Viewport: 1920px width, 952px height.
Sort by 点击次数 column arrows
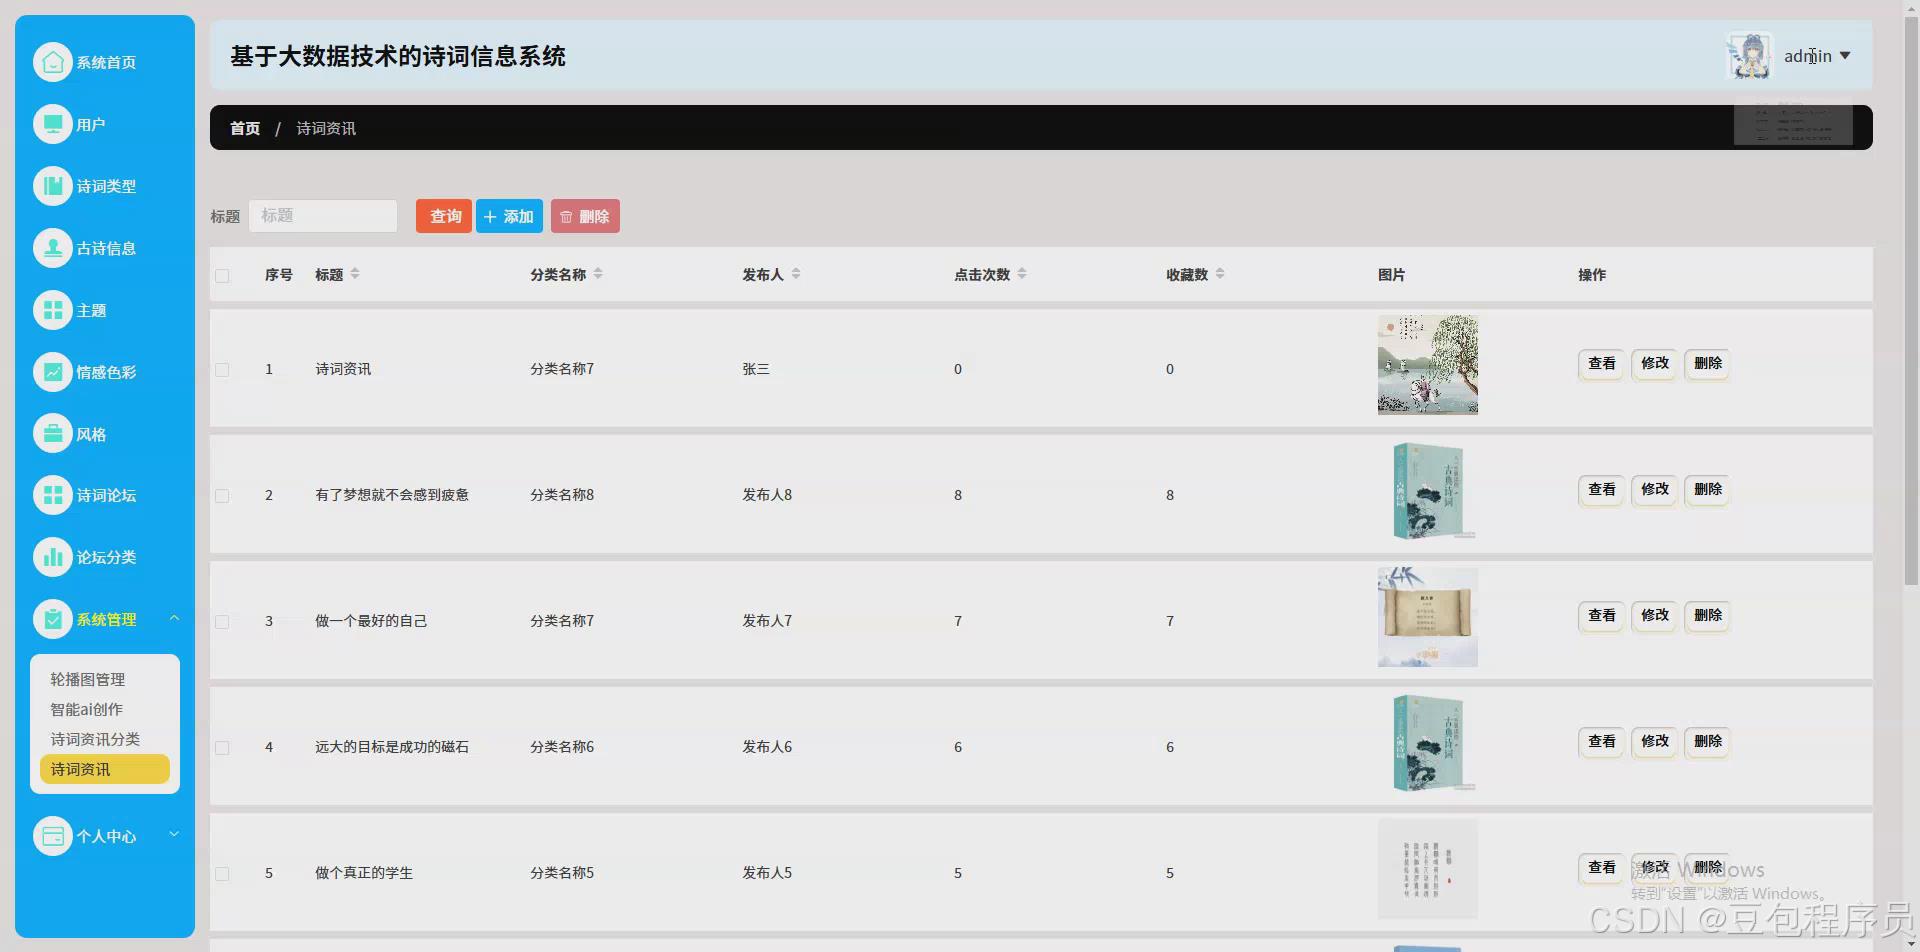pyautogui.click(x=1022, y=274)
